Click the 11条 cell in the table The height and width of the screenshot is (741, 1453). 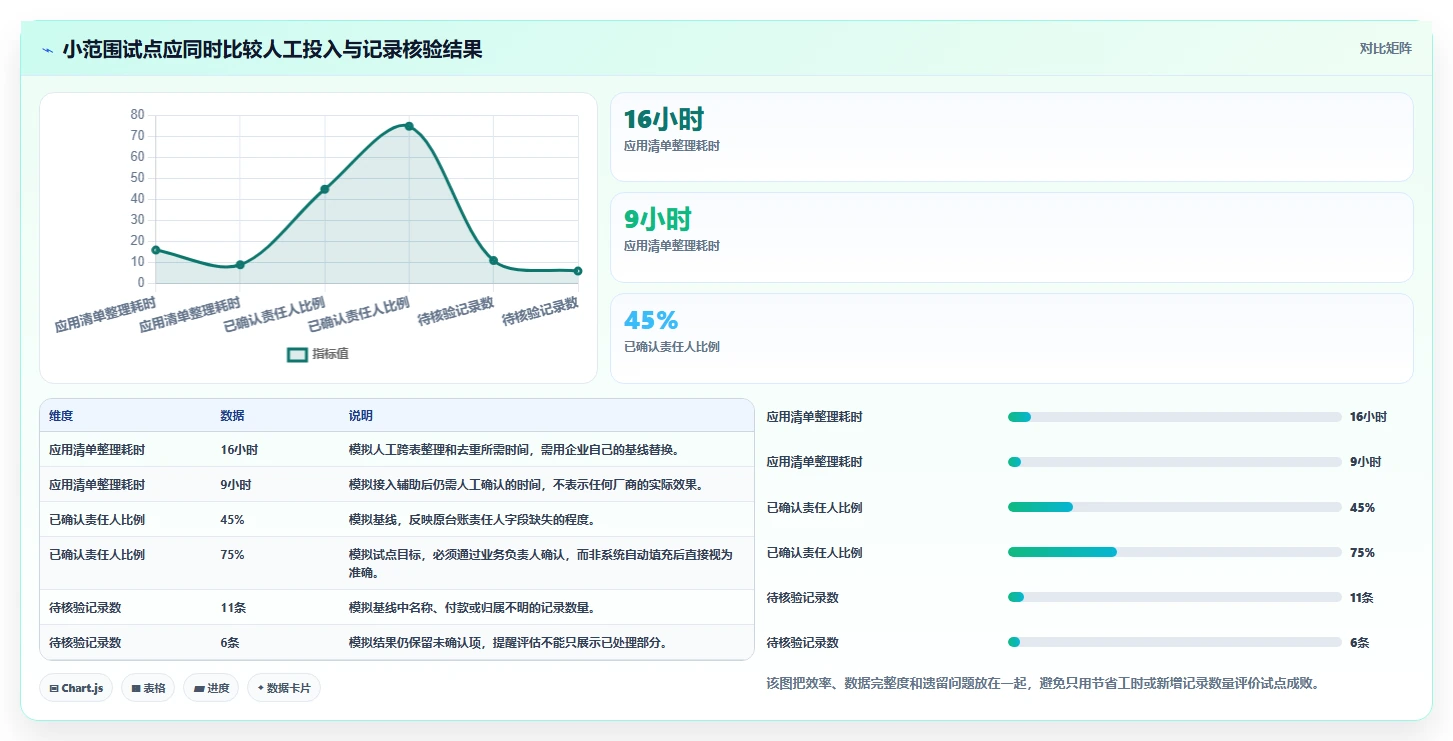coord(233,608)
